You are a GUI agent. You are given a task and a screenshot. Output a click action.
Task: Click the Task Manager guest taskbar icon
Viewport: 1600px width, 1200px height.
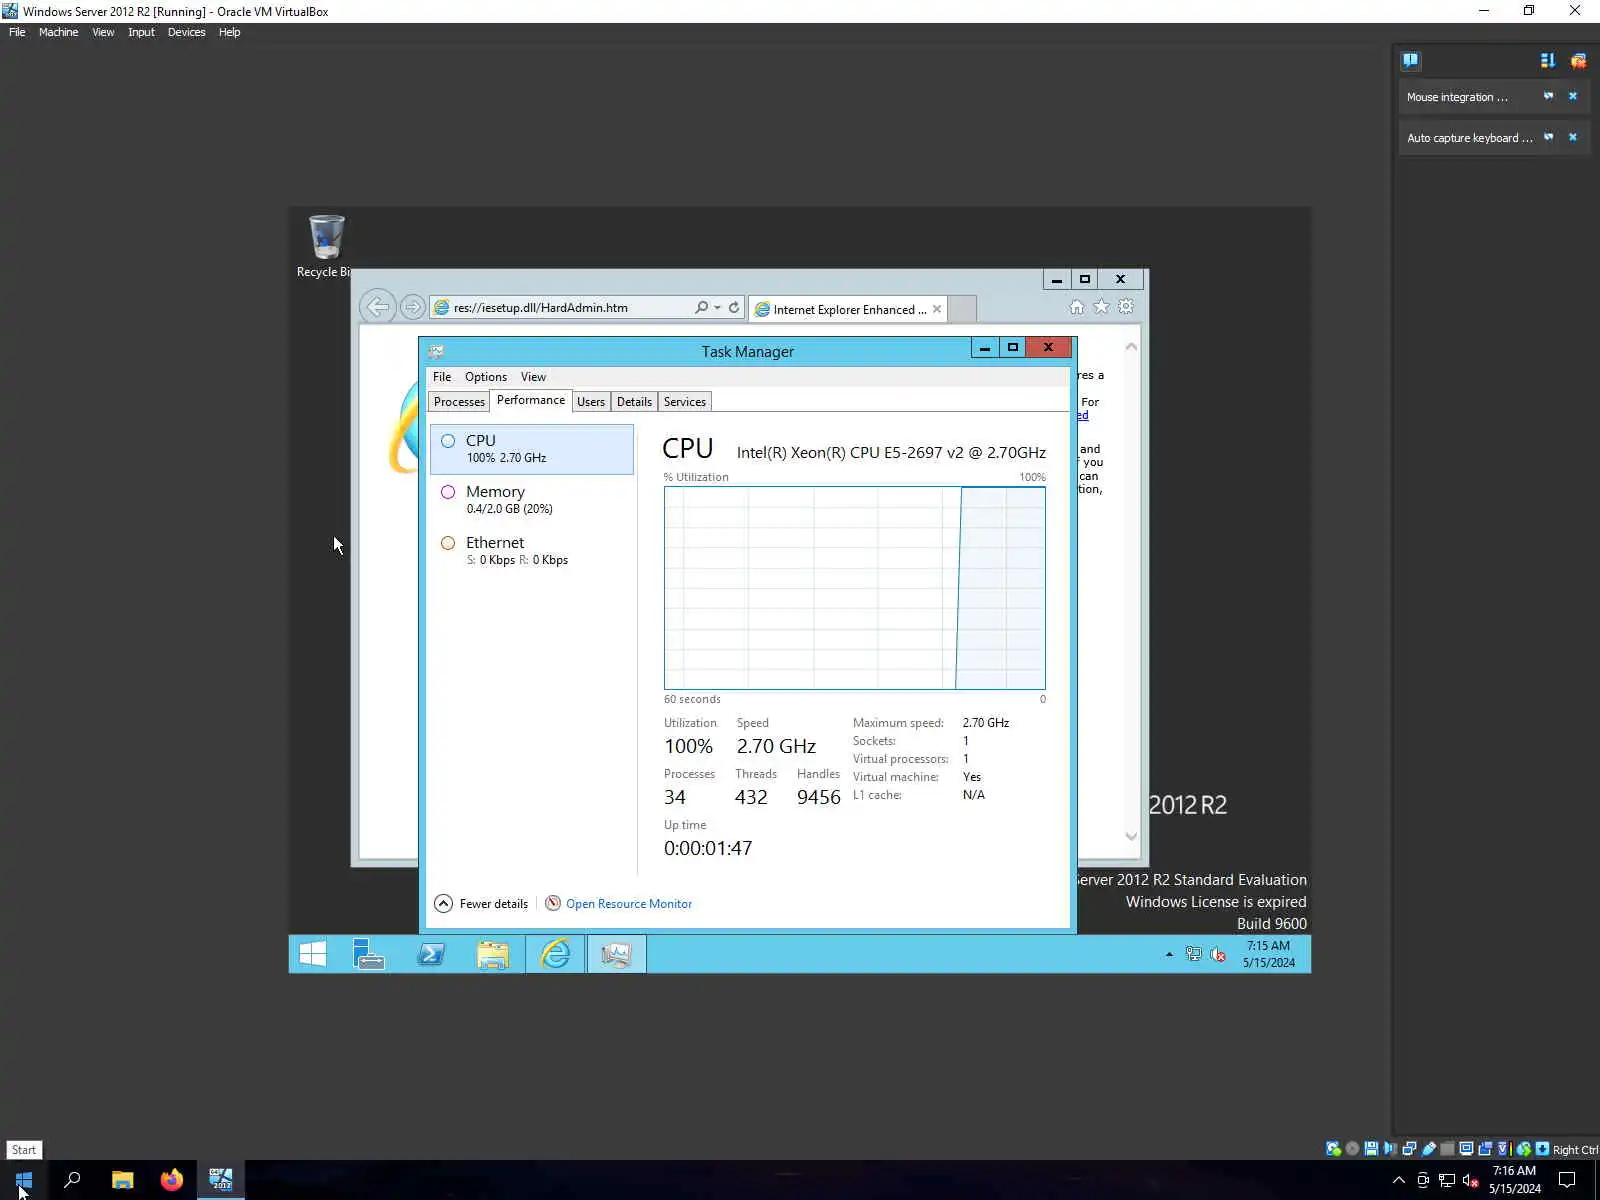pos(616,954)
